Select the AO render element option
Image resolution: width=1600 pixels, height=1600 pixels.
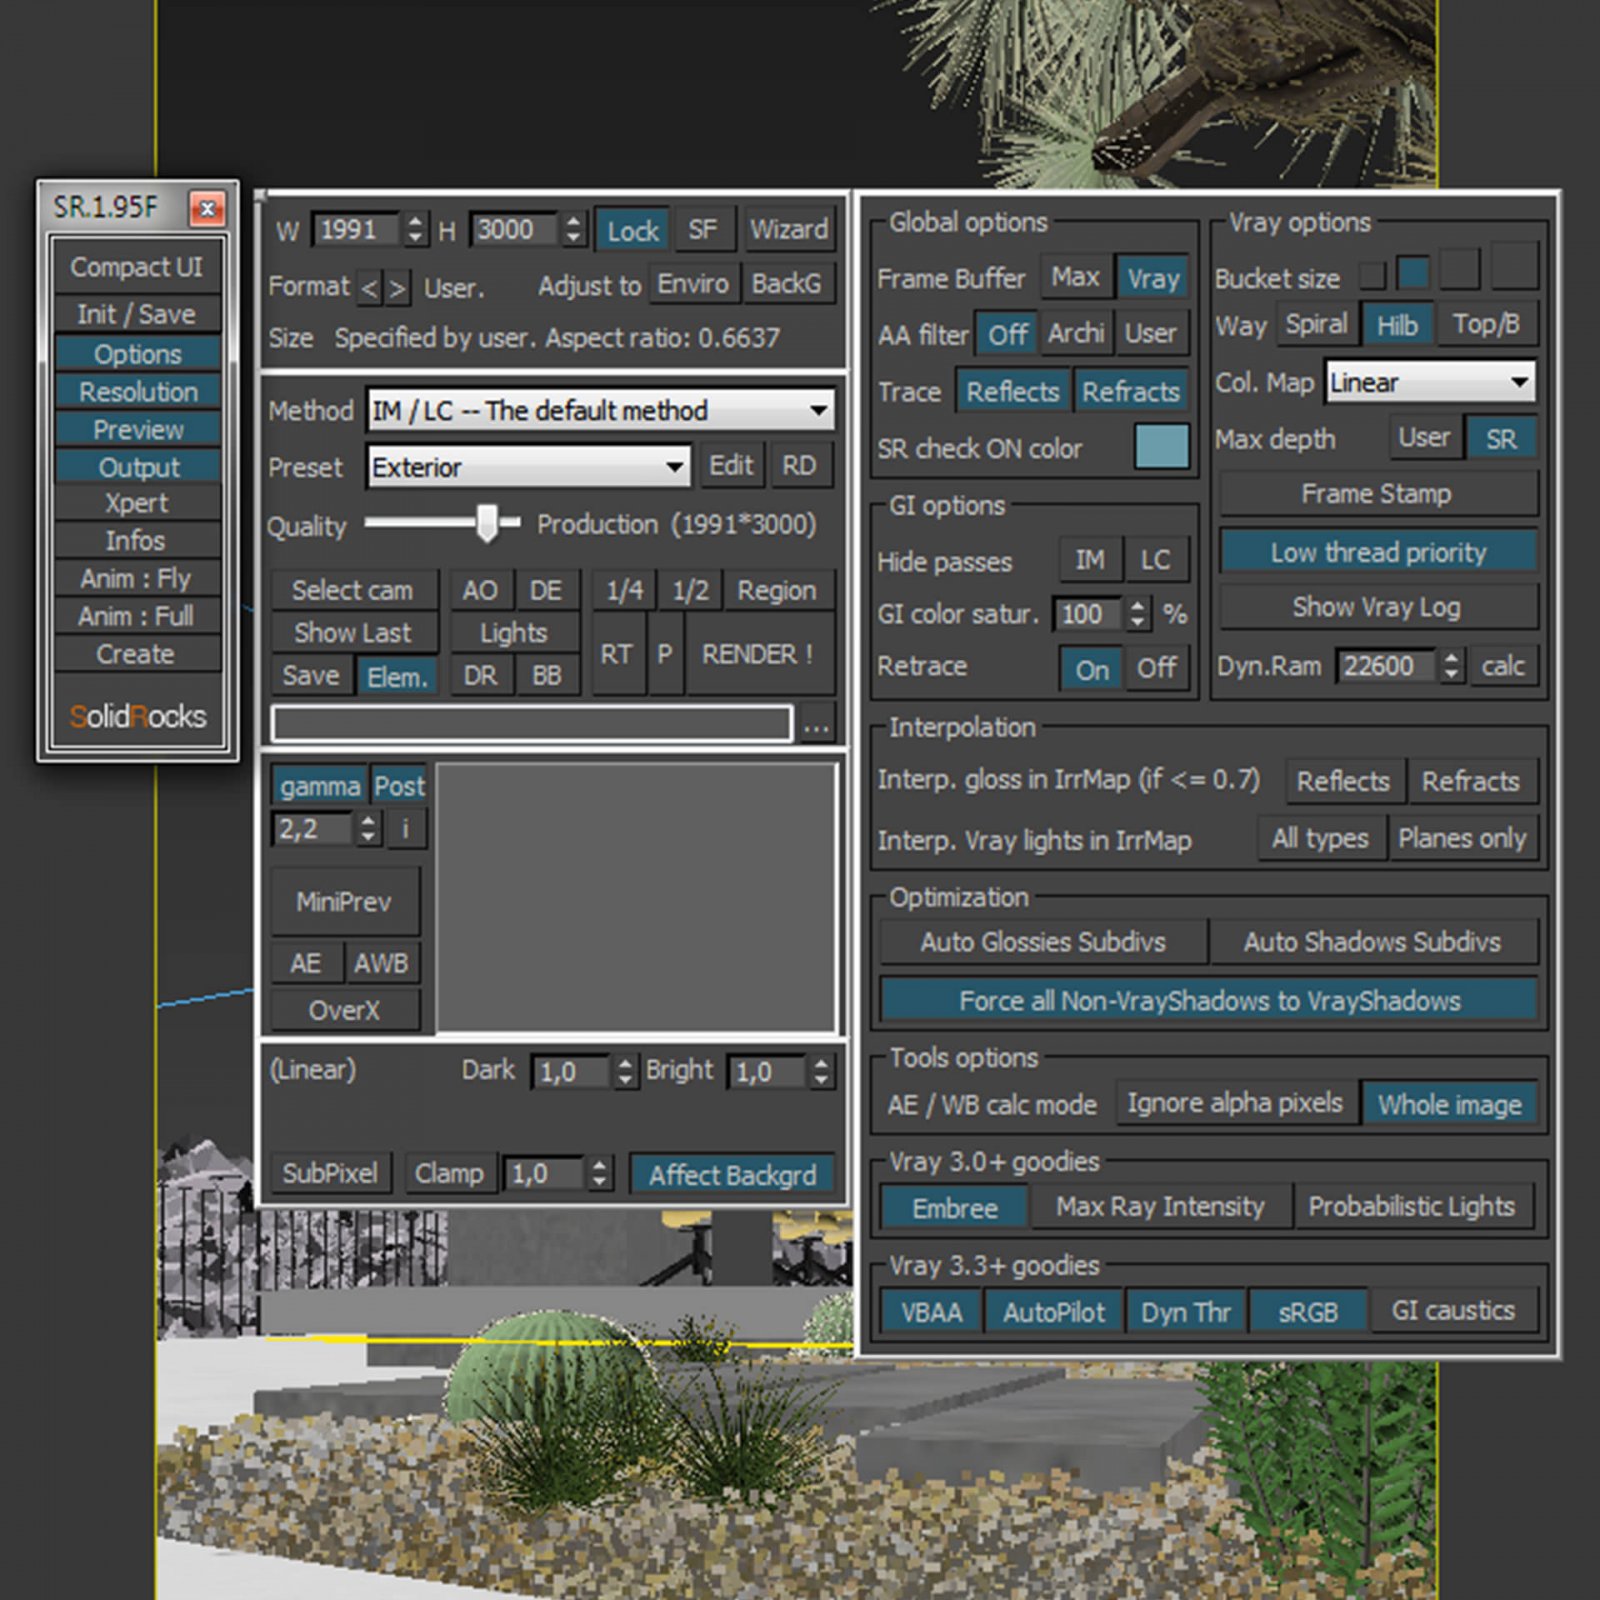[x=480, y=590]
